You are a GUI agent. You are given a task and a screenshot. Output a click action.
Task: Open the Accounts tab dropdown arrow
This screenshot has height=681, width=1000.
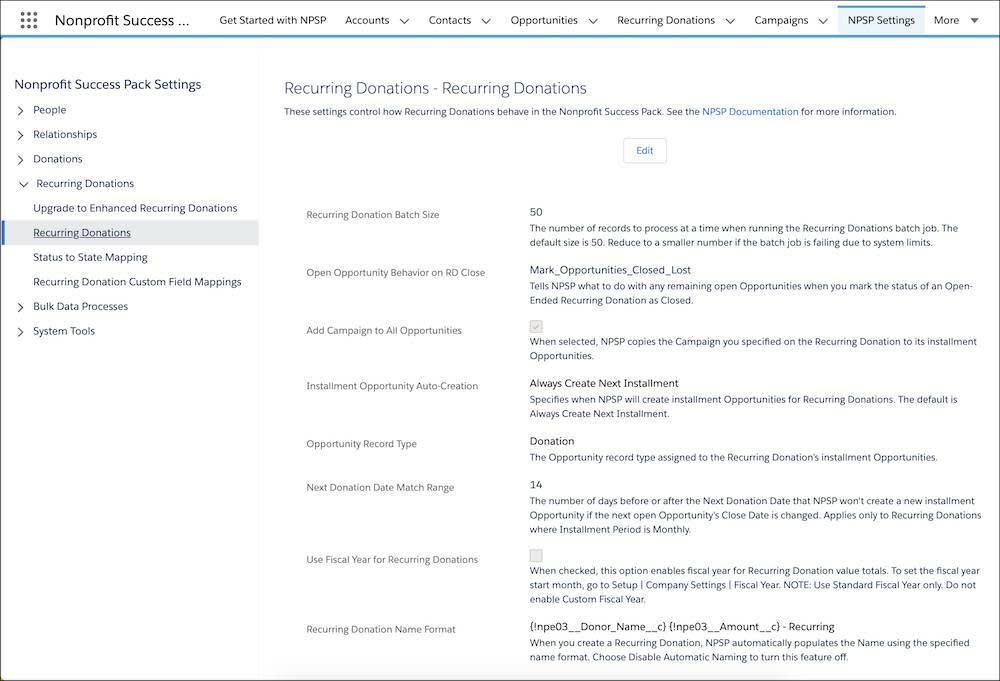pyautogui.click(x=404, y=21)
